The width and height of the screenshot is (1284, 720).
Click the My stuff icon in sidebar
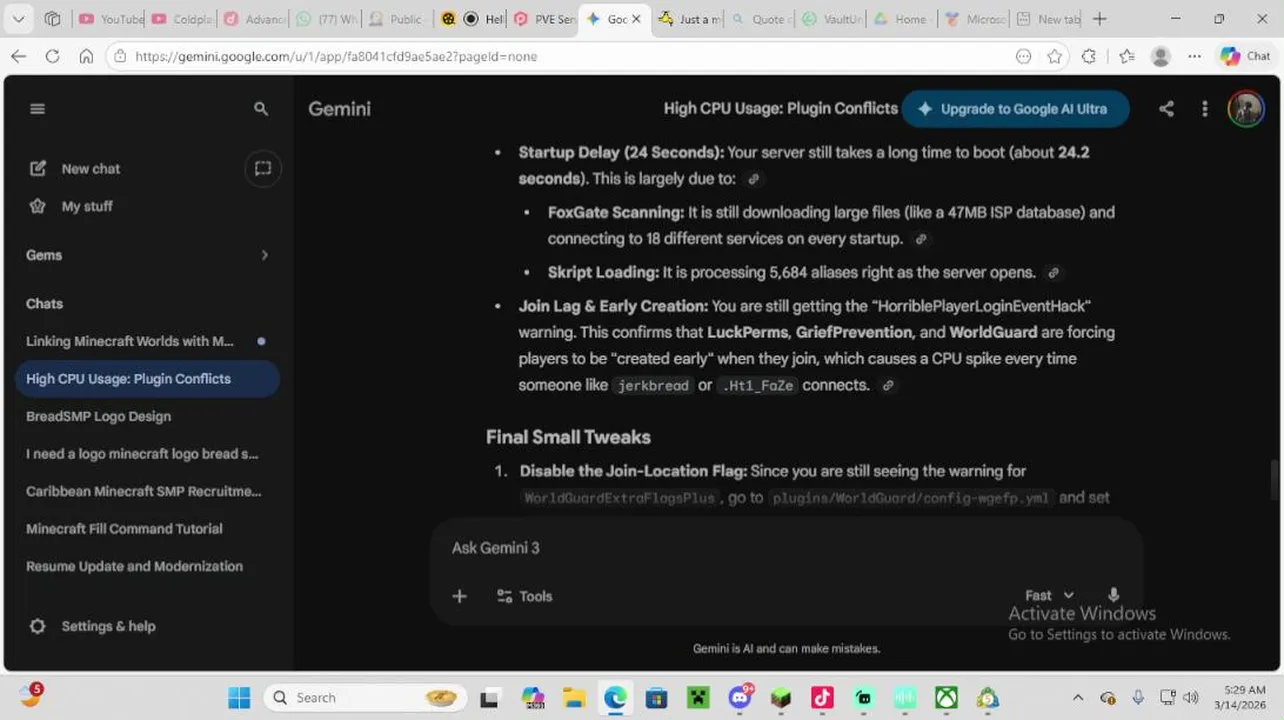(x=38, y=206)
